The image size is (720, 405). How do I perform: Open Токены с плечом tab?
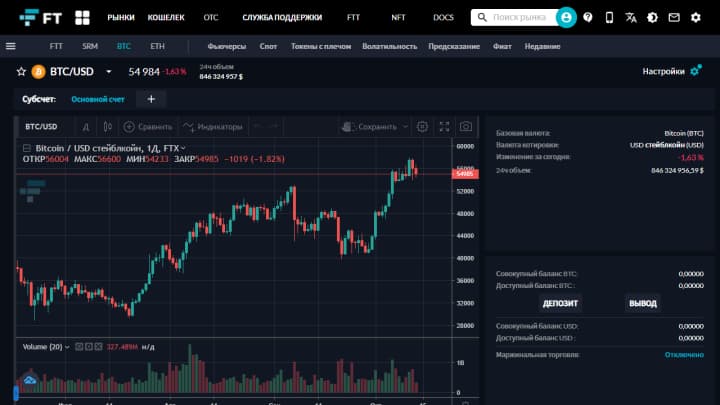(321, 46)
